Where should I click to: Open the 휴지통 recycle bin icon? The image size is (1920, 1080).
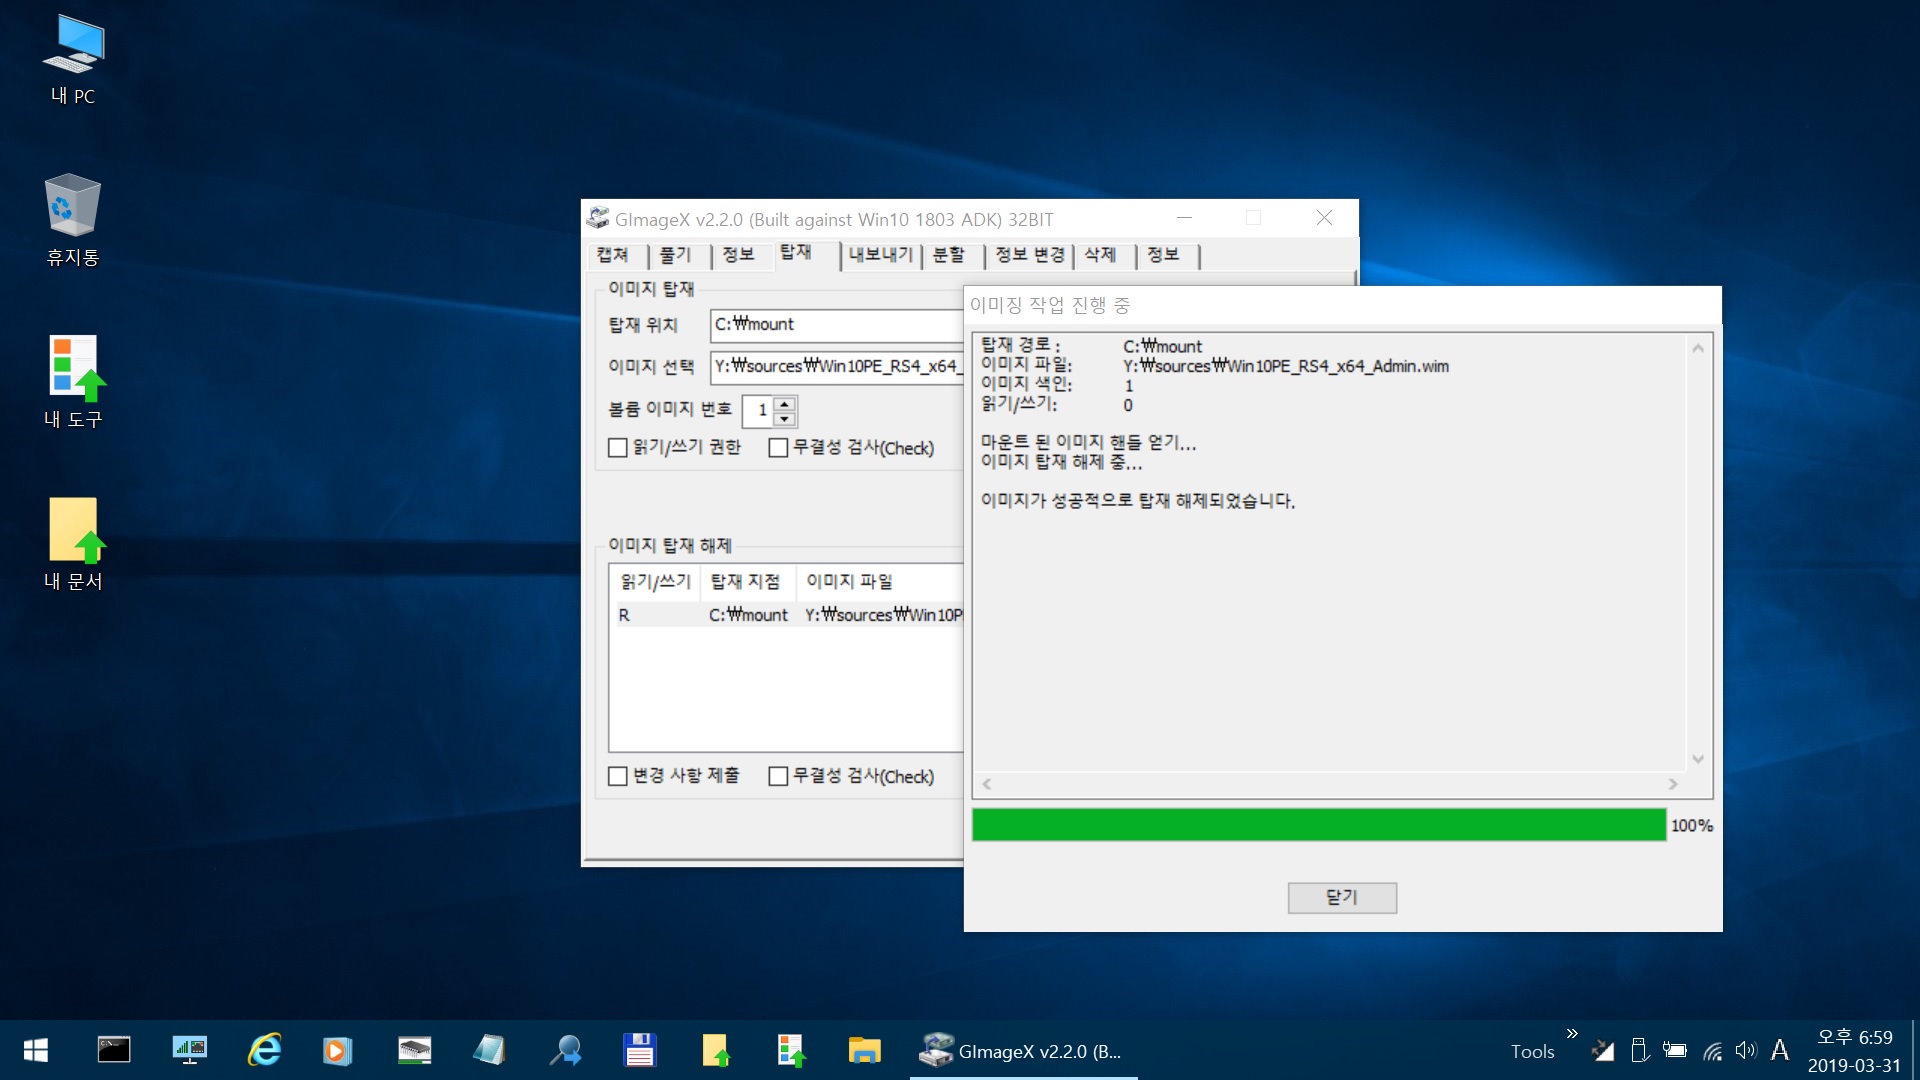click(73, 221)
